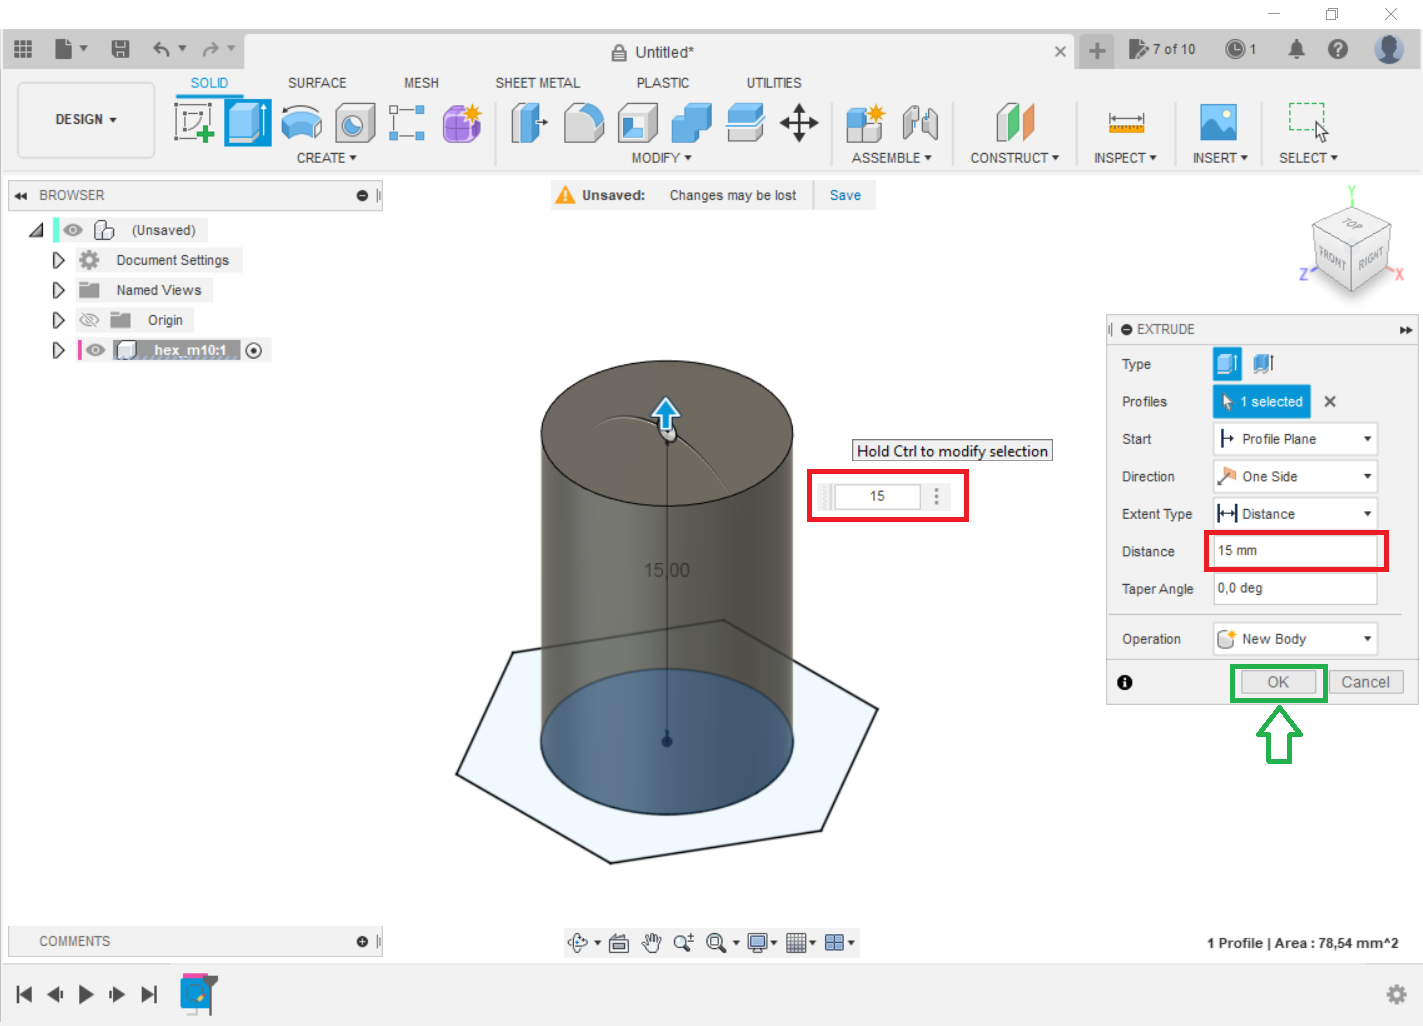This screenshot has width=1423, height=1026.
Task: Open the Operation New Body dropdown
Action: coord(1295,639)
